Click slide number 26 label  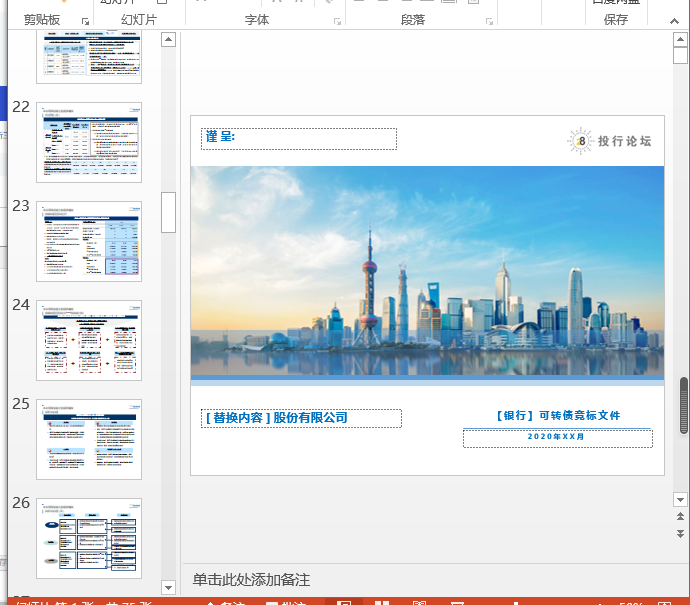coord(21,503)
